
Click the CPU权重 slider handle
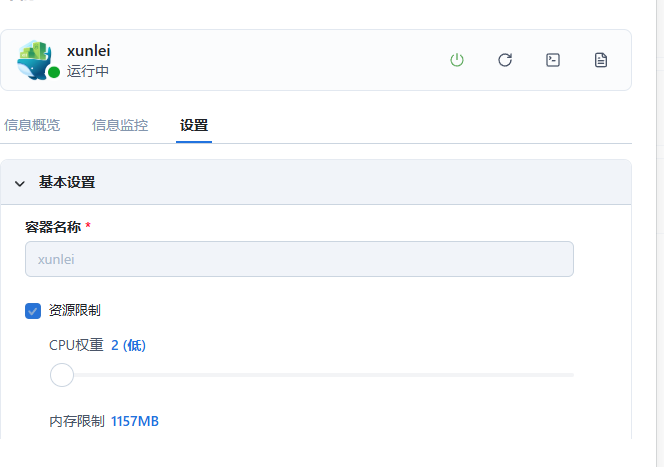62,375
